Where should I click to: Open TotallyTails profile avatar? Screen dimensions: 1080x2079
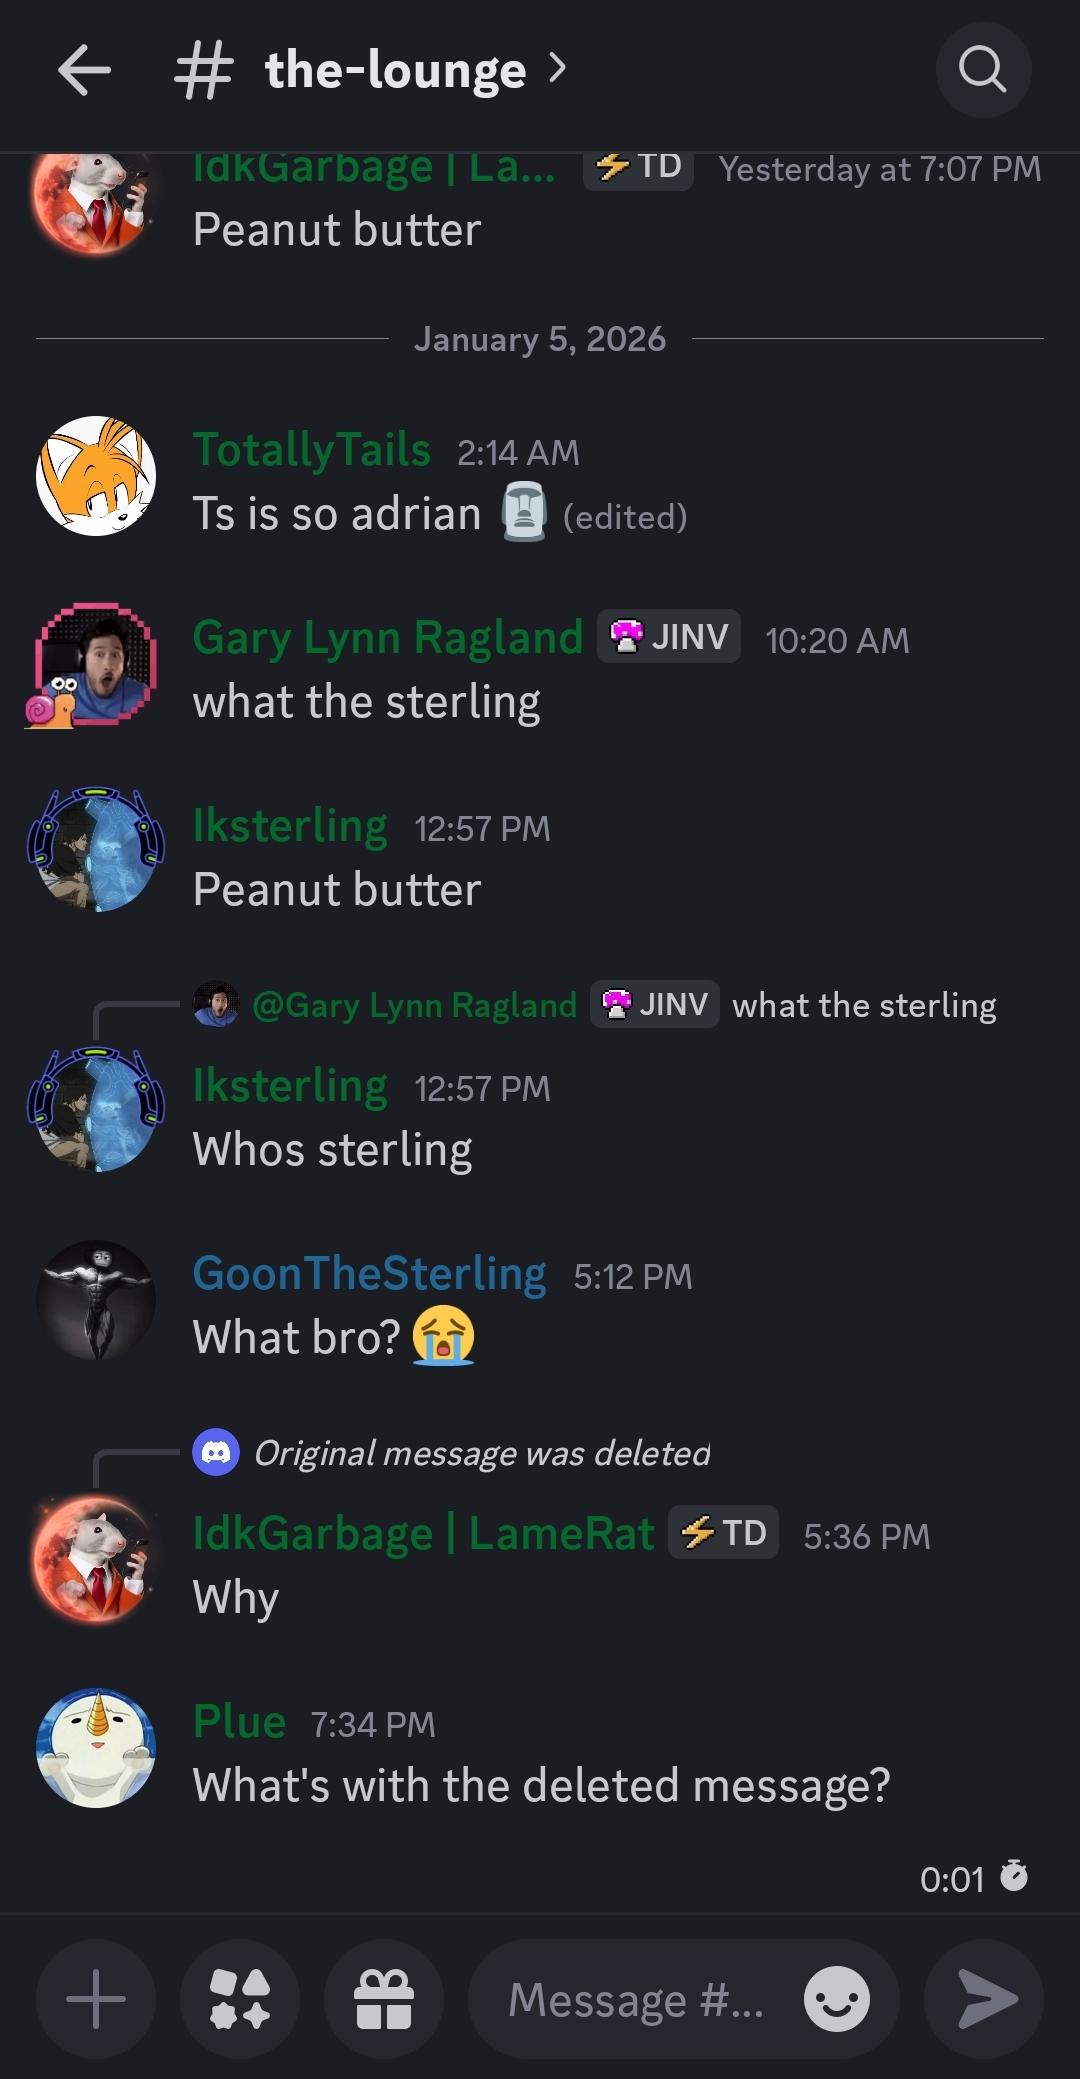pyautogui.click(x=96, y=476)
